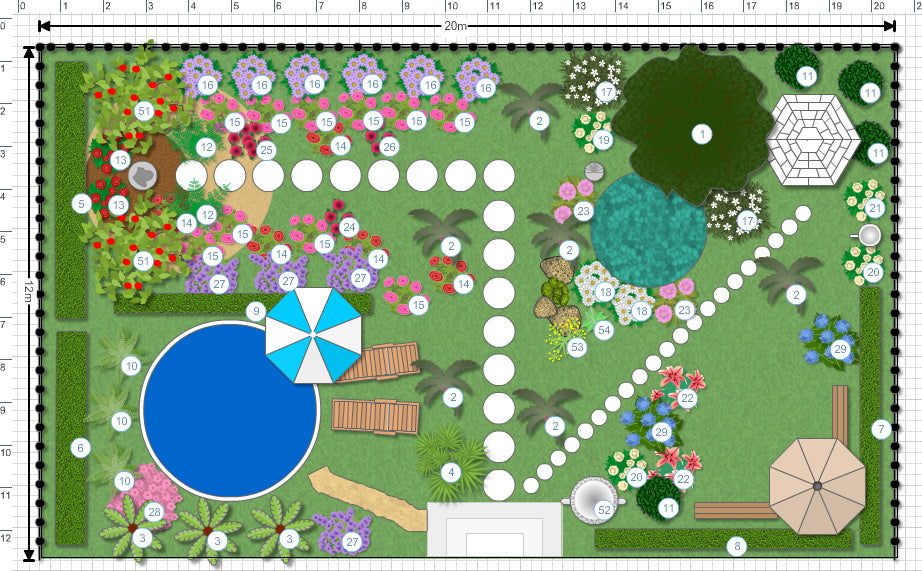Select number label 21 on the cream roses

pos(876,208)
